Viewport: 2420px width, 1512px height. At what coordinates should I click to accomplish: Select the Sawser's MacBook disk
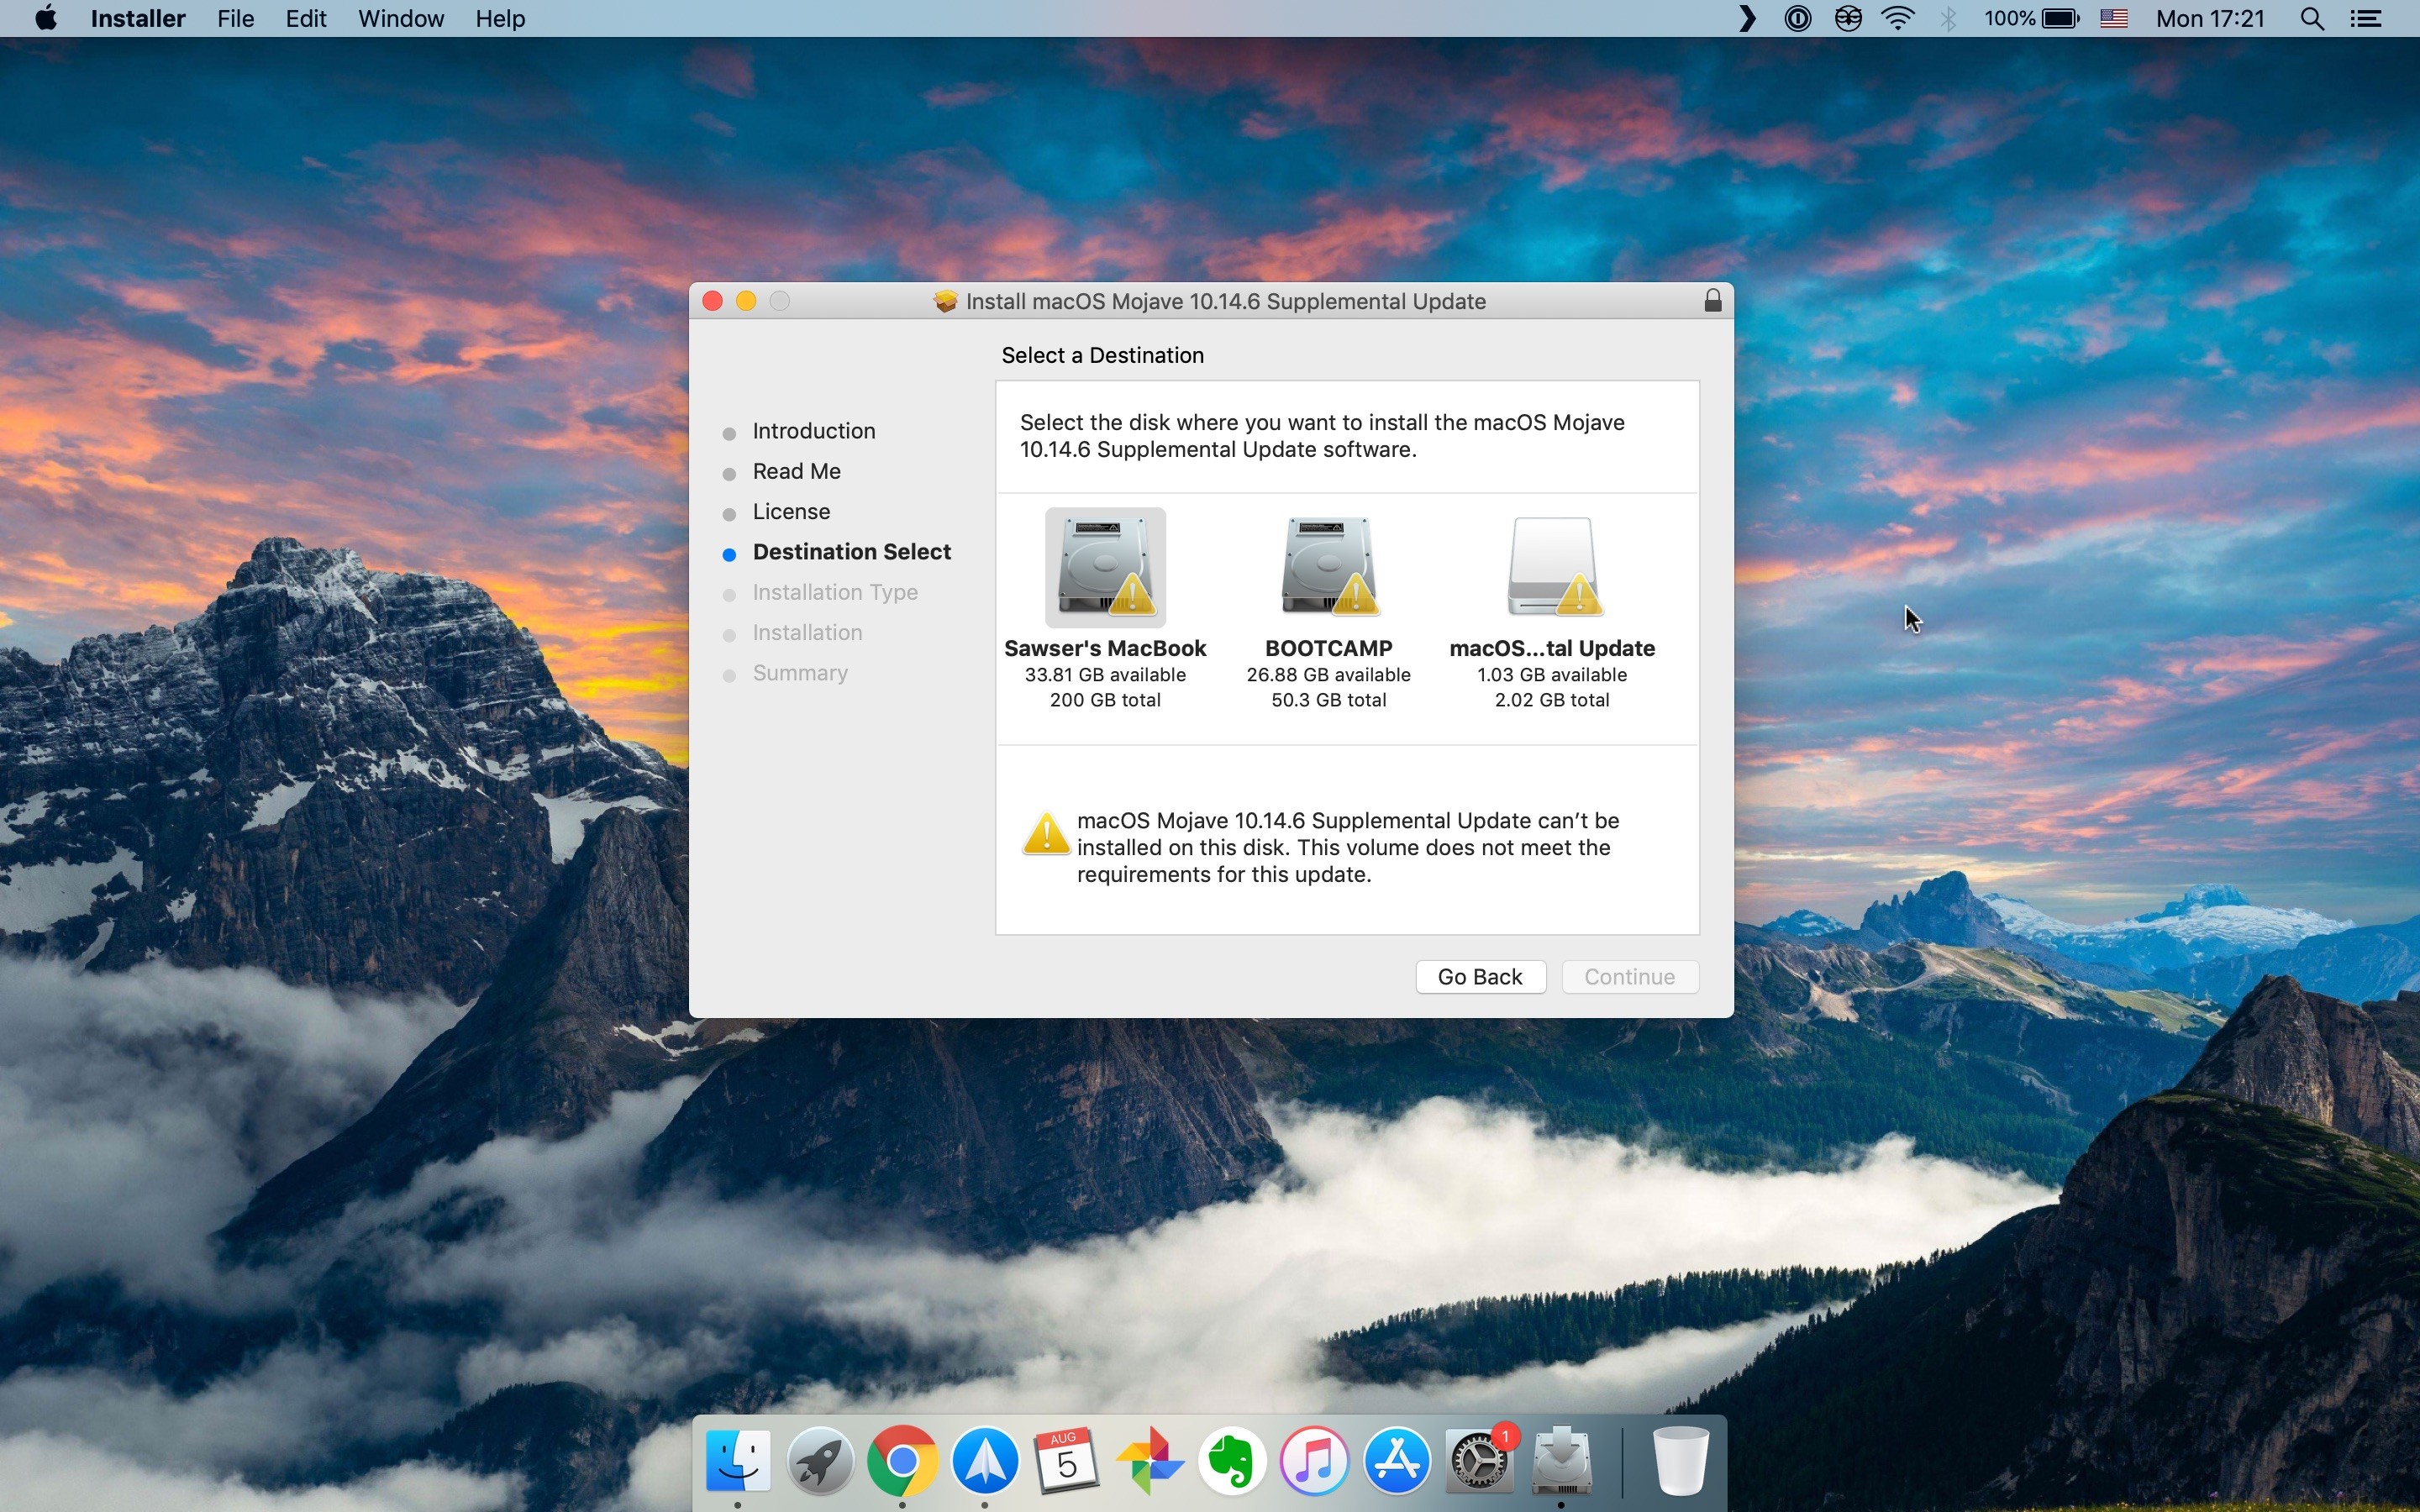pyautogui.click(x=1105, y=568)
